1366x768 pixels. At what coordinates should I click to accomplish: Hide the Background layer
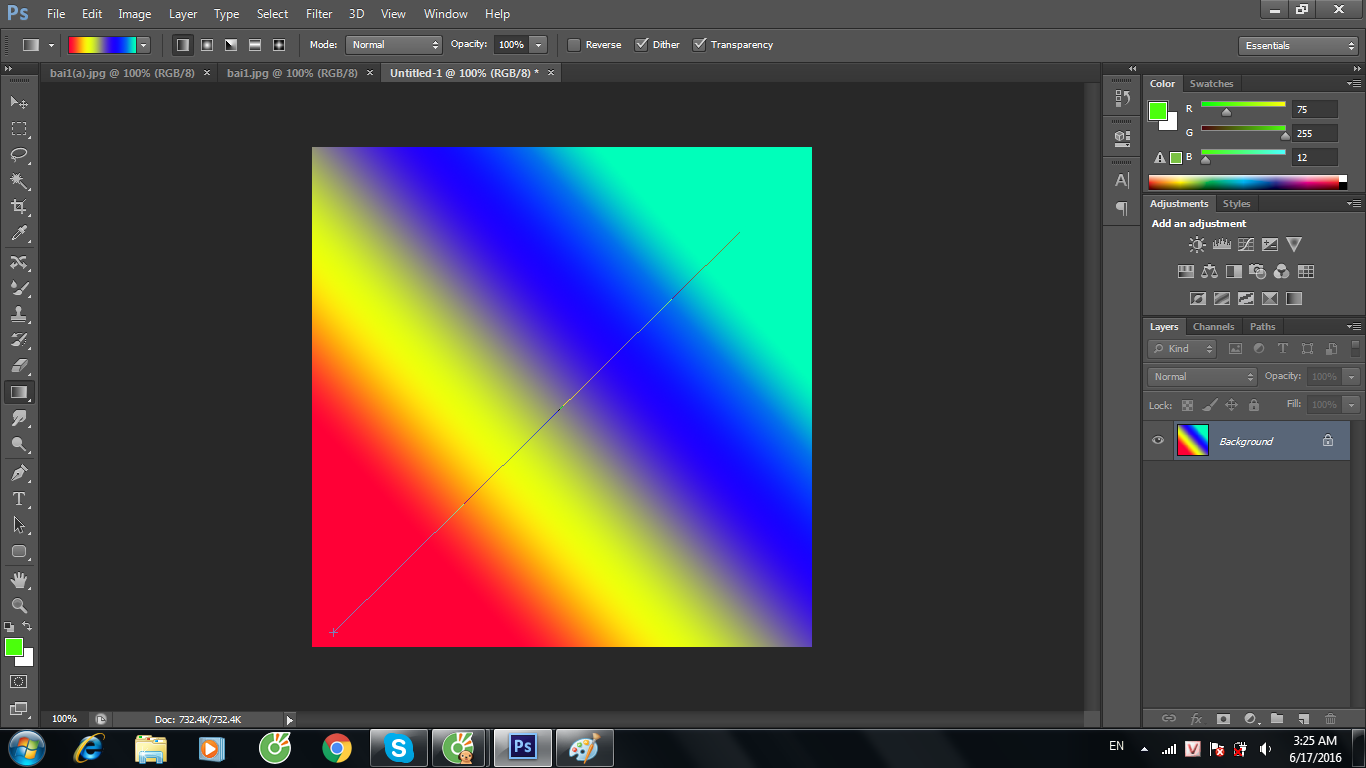[1157, 440]
